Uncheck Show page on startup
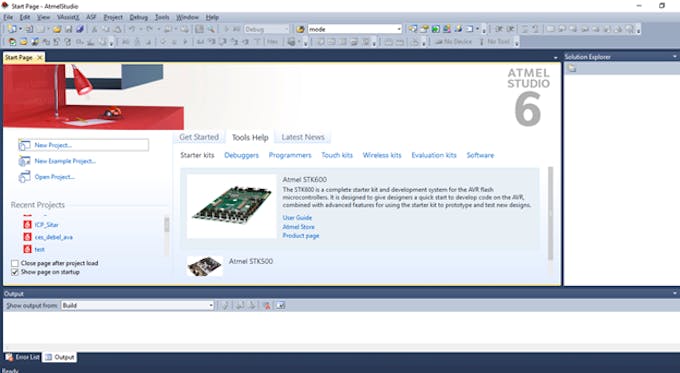The height and width of the screenshot is (373, 680). (15, 272)
